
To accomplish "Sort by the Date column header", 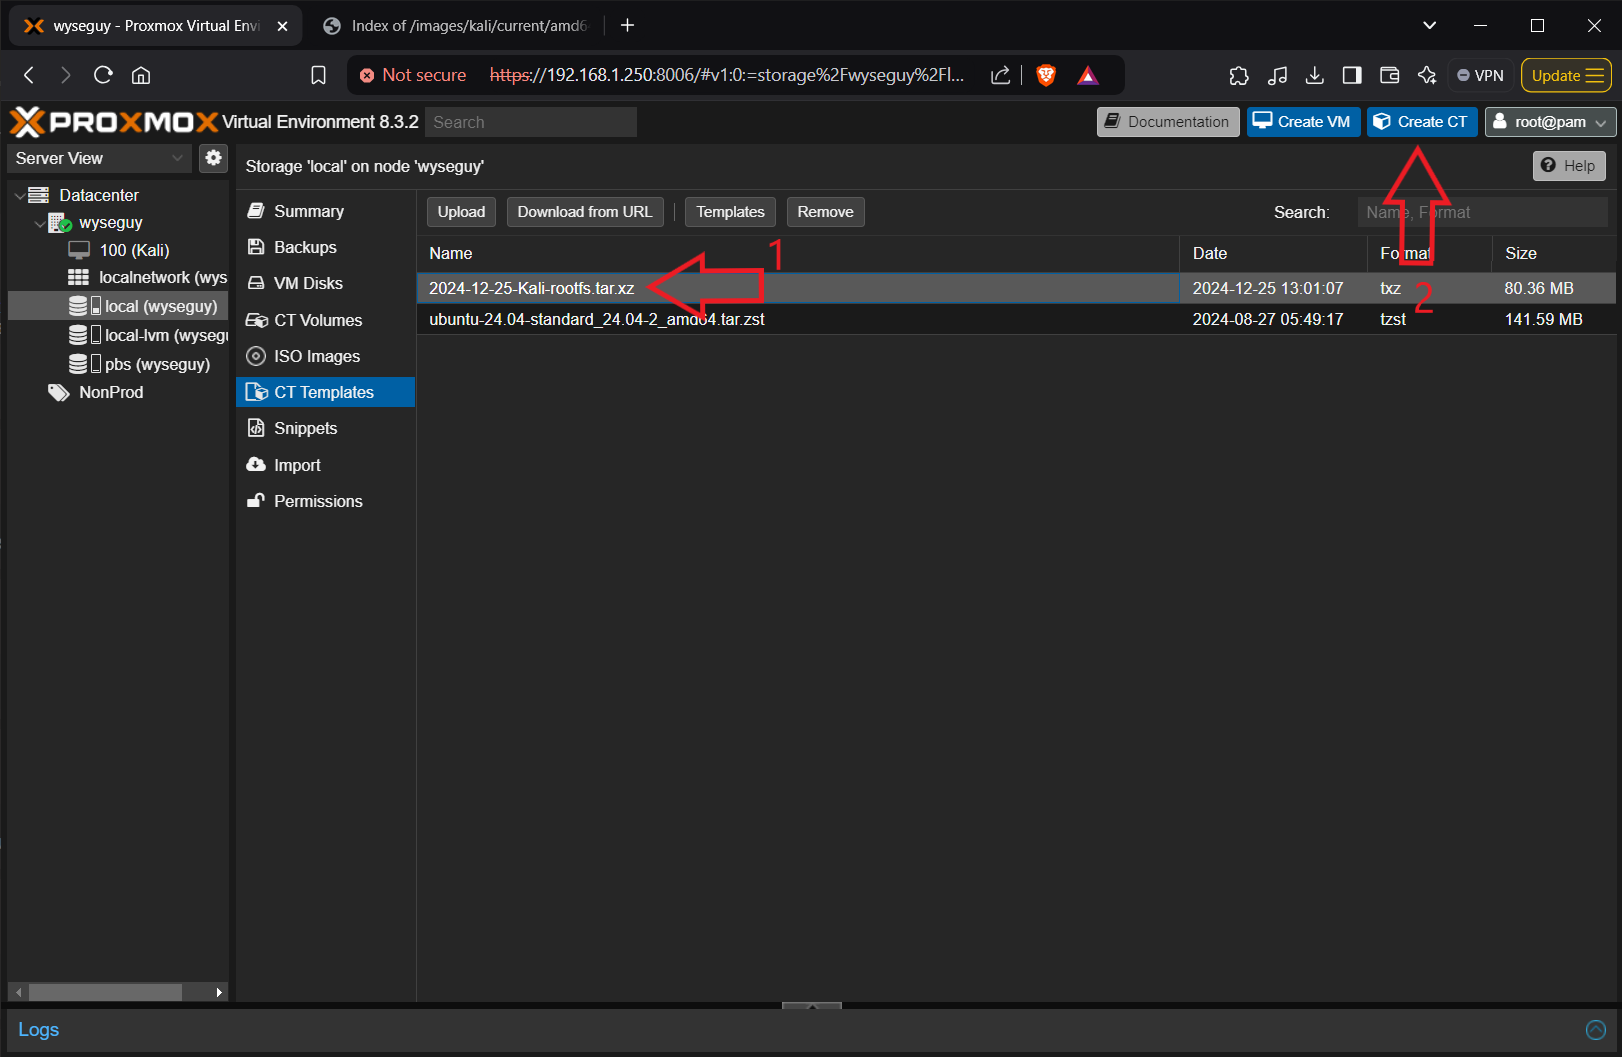I will tap(1273, 253).
